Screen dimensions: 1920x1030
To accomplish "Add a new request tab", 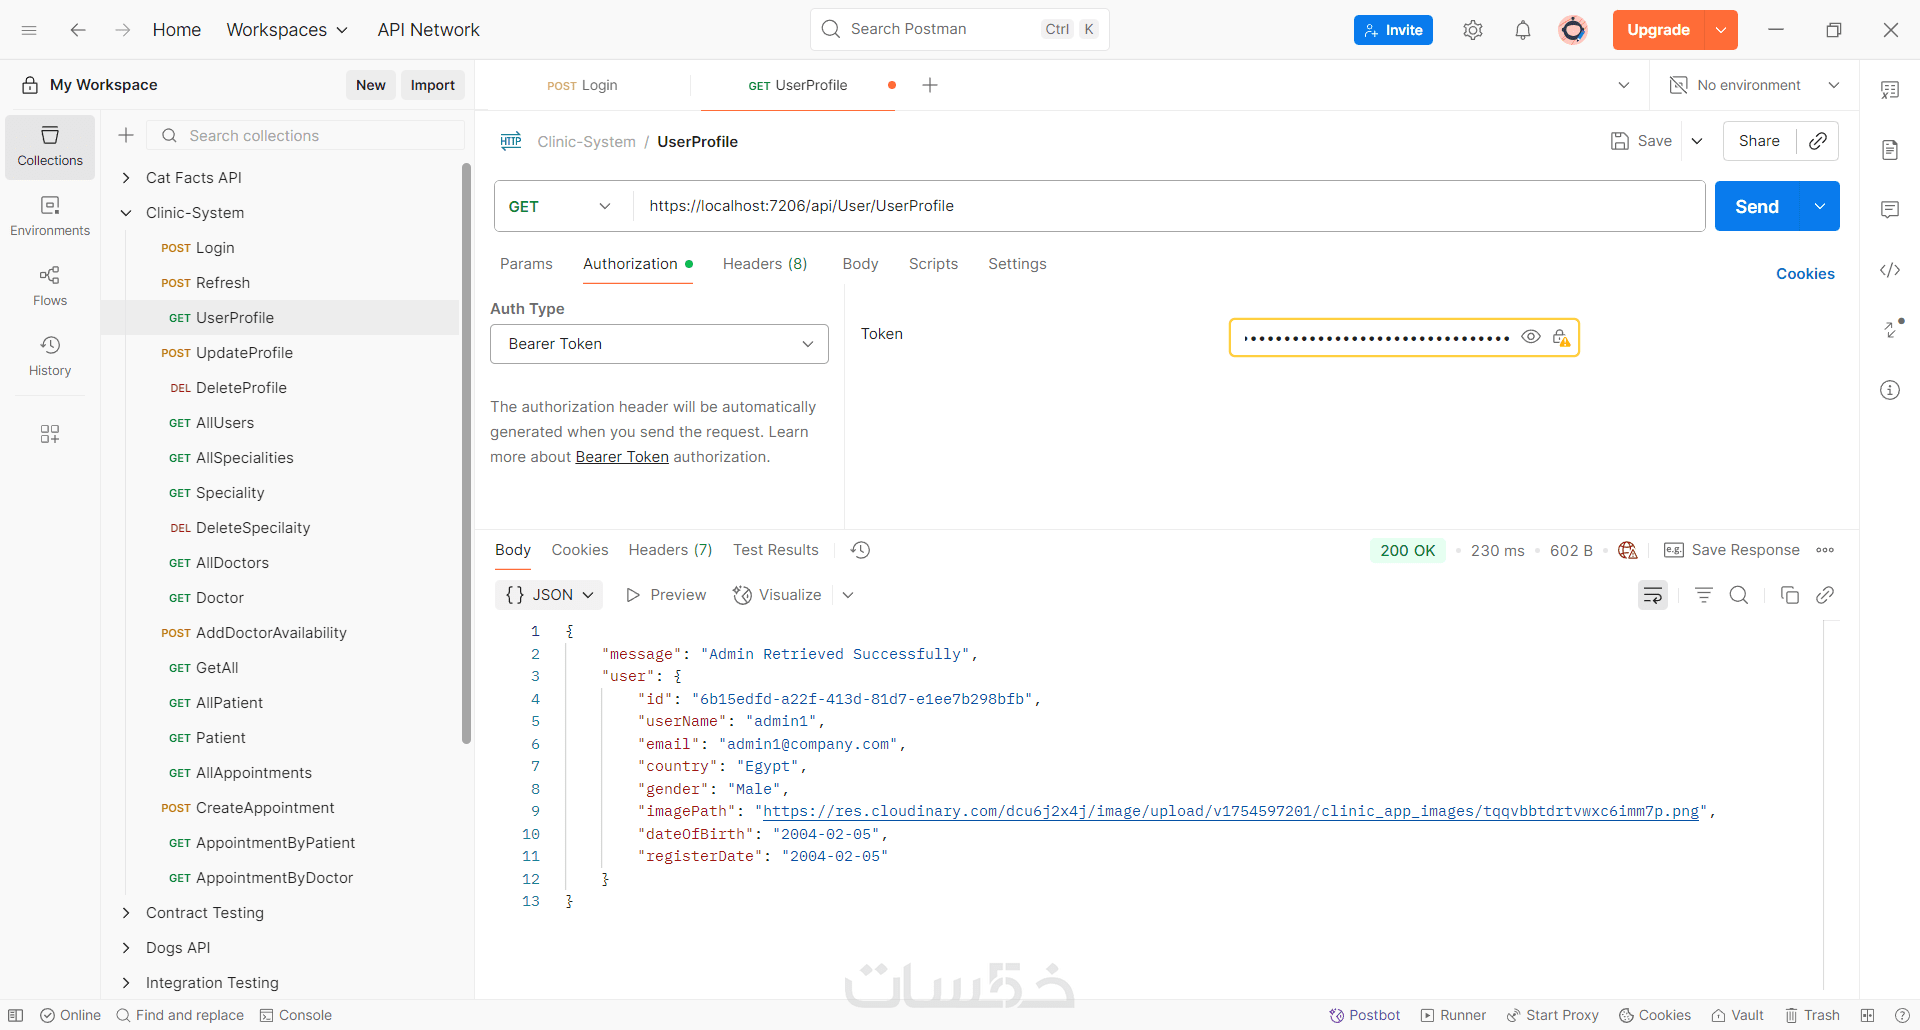I will click(x=930, y=85).
